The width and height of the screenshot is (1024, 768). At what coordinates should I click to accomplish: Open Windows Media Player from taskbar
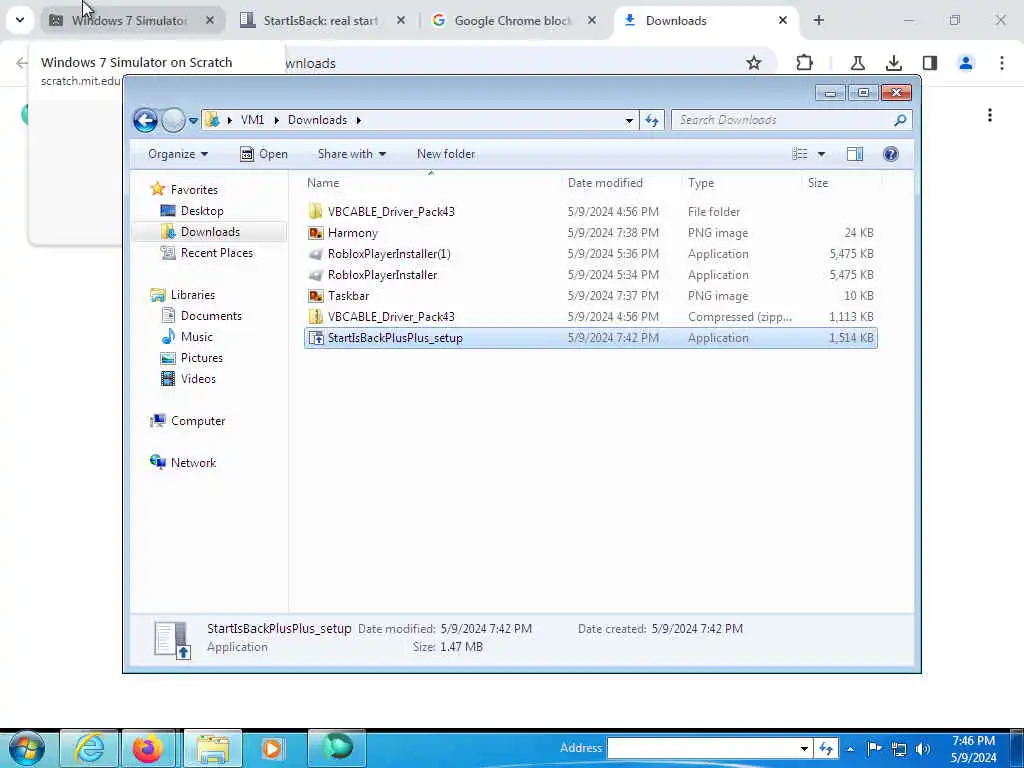point(272,748)
